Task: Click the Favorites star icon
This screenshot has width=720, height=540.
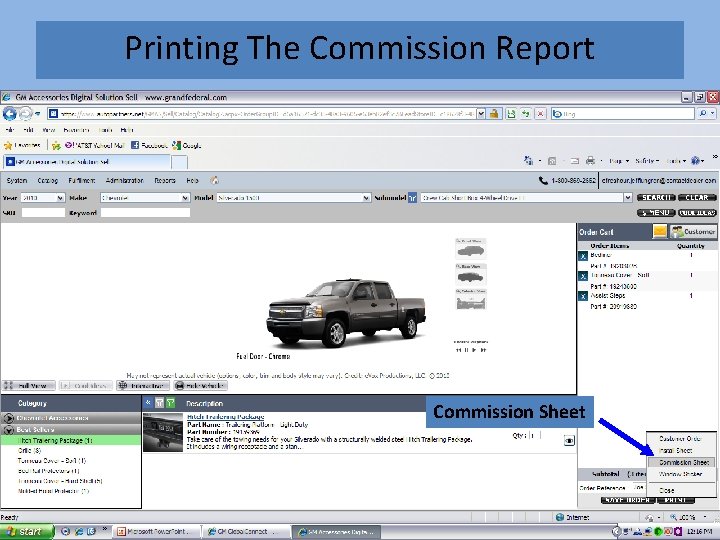Action: point(8,146)
